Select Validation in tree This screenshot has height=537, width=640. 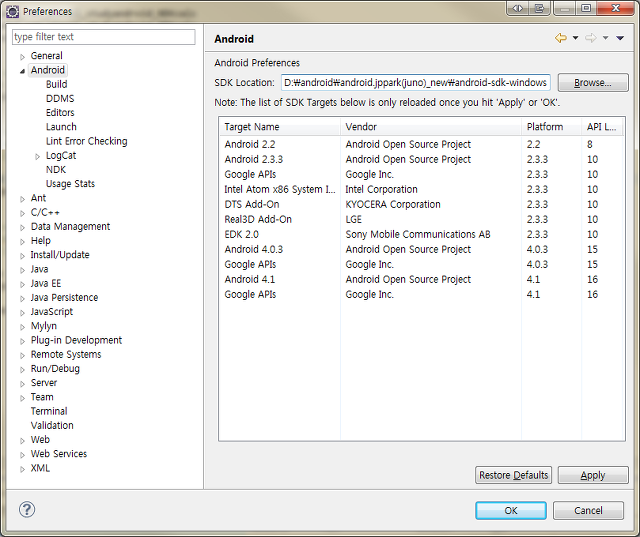click(52, 425)
